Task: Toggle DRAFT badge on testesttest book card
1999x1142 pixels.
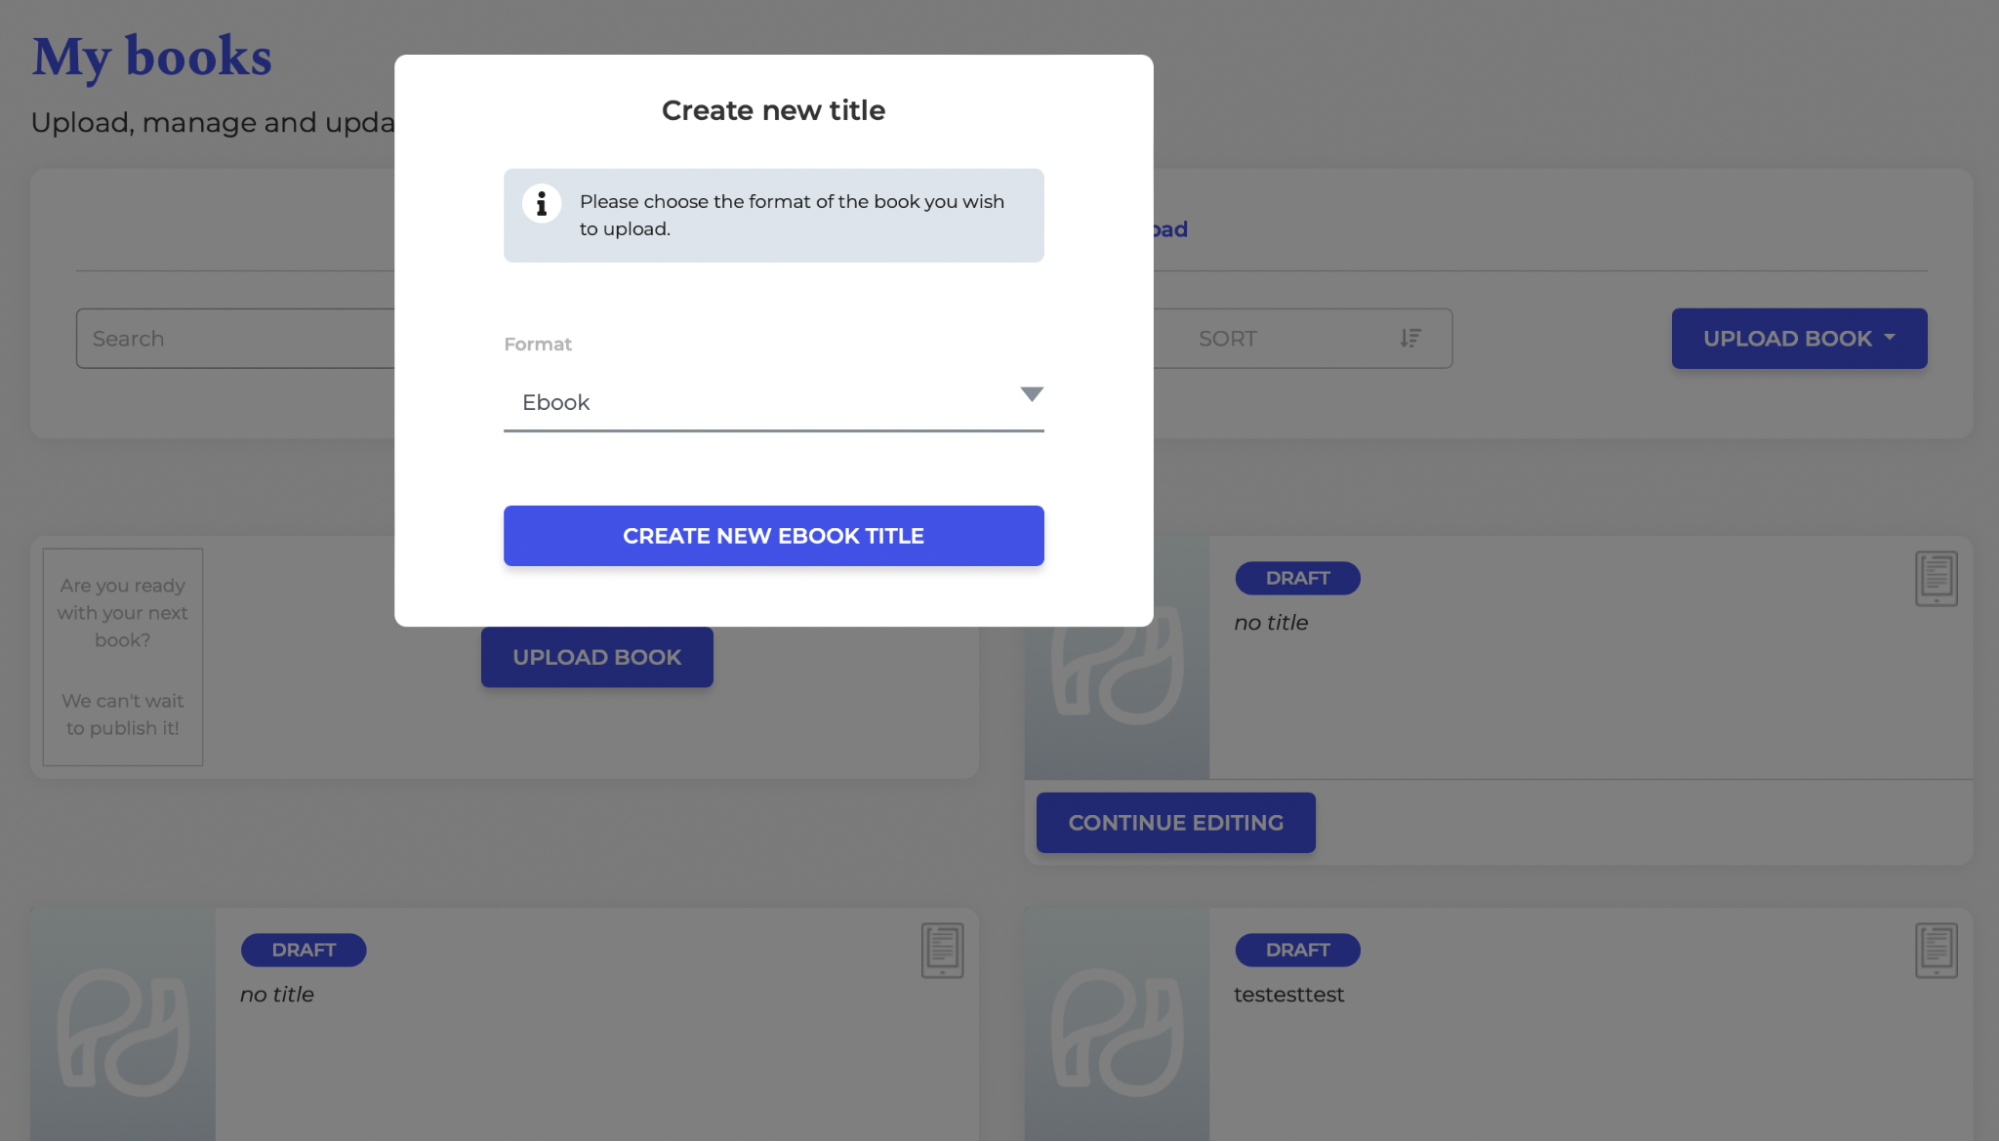Action: point(1296,948)
